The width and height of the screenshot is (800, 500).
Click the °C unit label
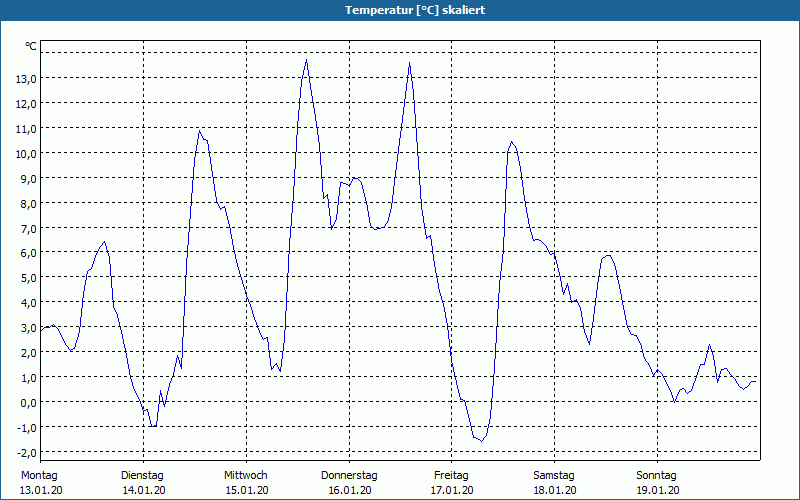31,46
